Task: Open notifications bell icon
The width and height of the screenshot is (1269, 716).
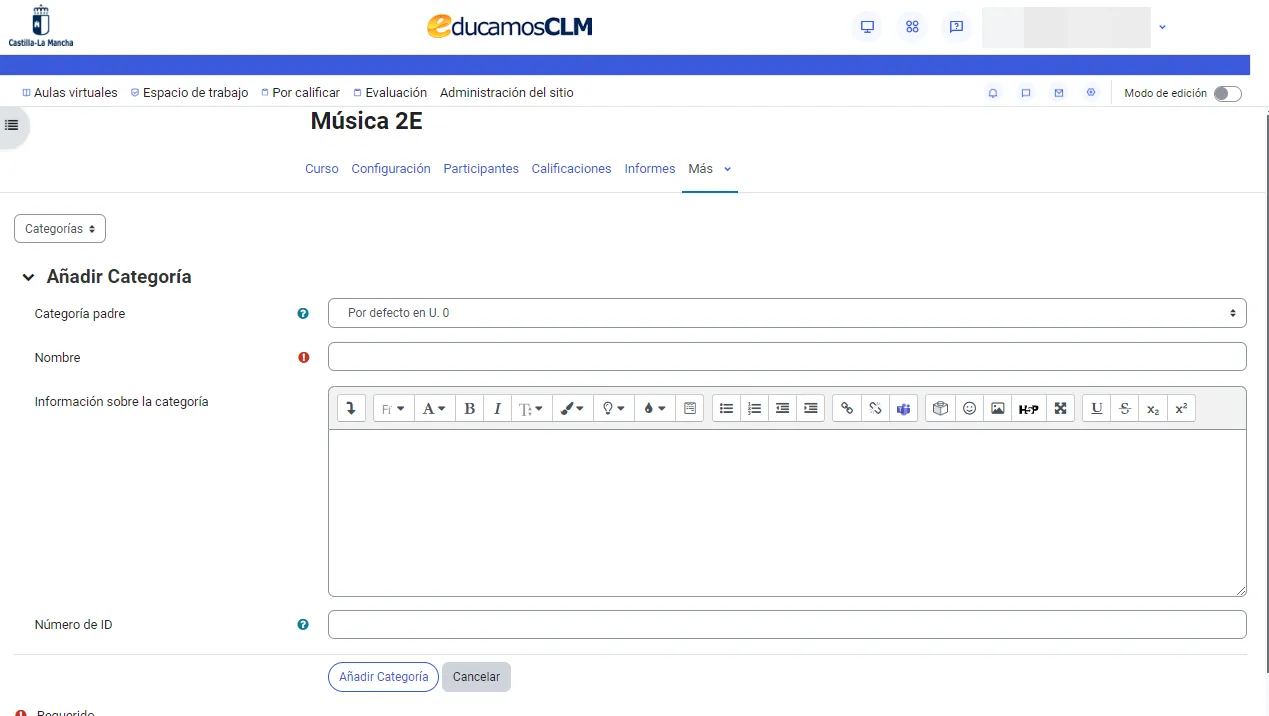Action: click(993, 93)
